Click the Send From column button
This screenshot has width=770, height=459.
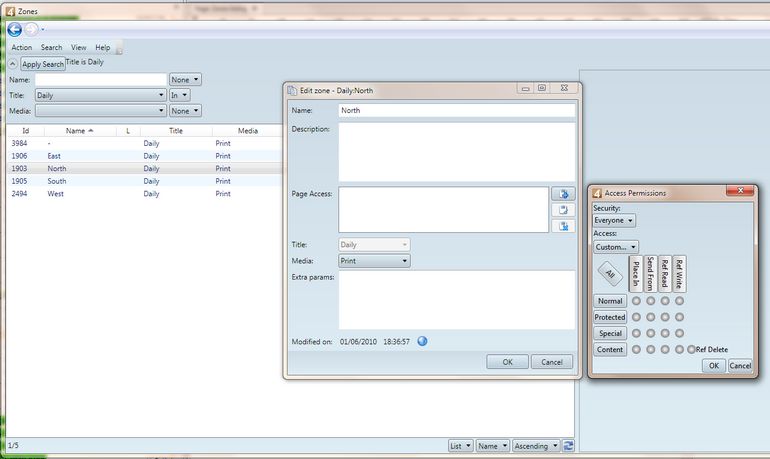(x=650, y=273)
